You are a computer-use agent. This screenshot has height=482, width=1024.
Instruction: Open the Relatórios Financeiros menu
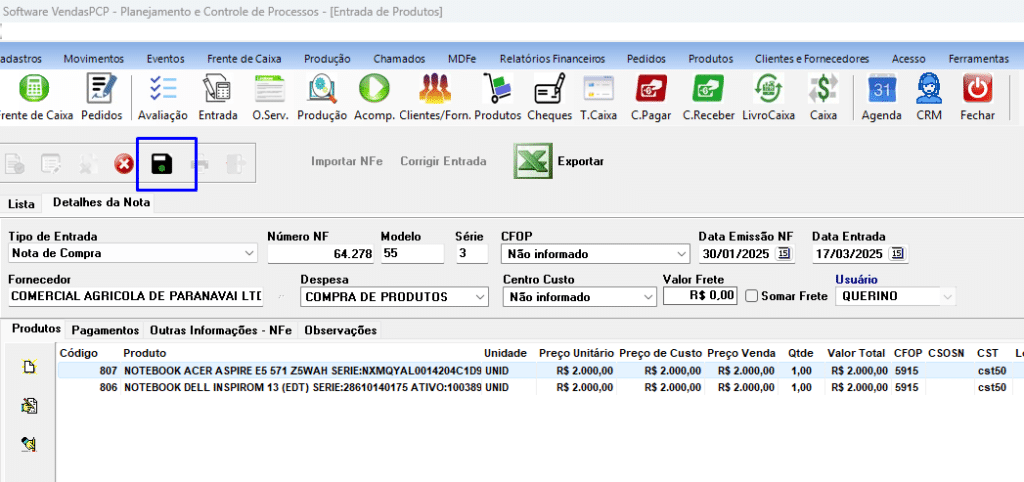click(x=552, y=58)
